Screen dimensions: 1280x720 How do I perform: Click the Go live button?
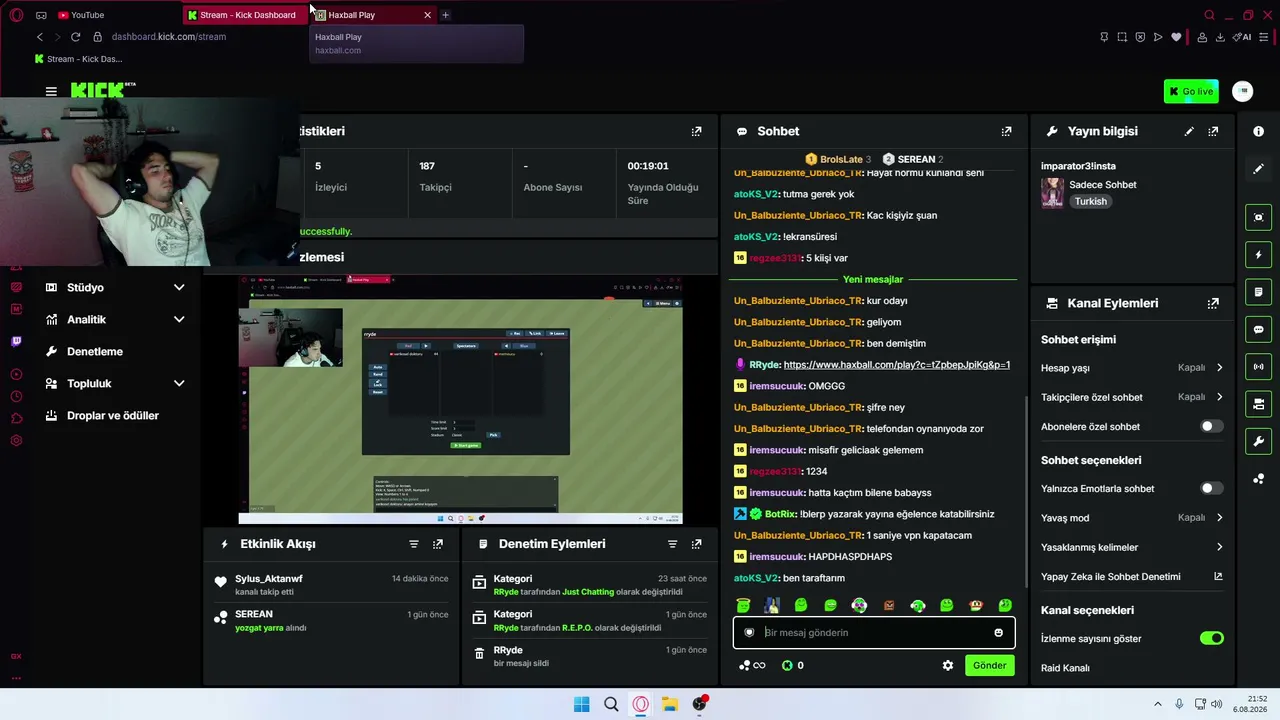[1191, 91]
